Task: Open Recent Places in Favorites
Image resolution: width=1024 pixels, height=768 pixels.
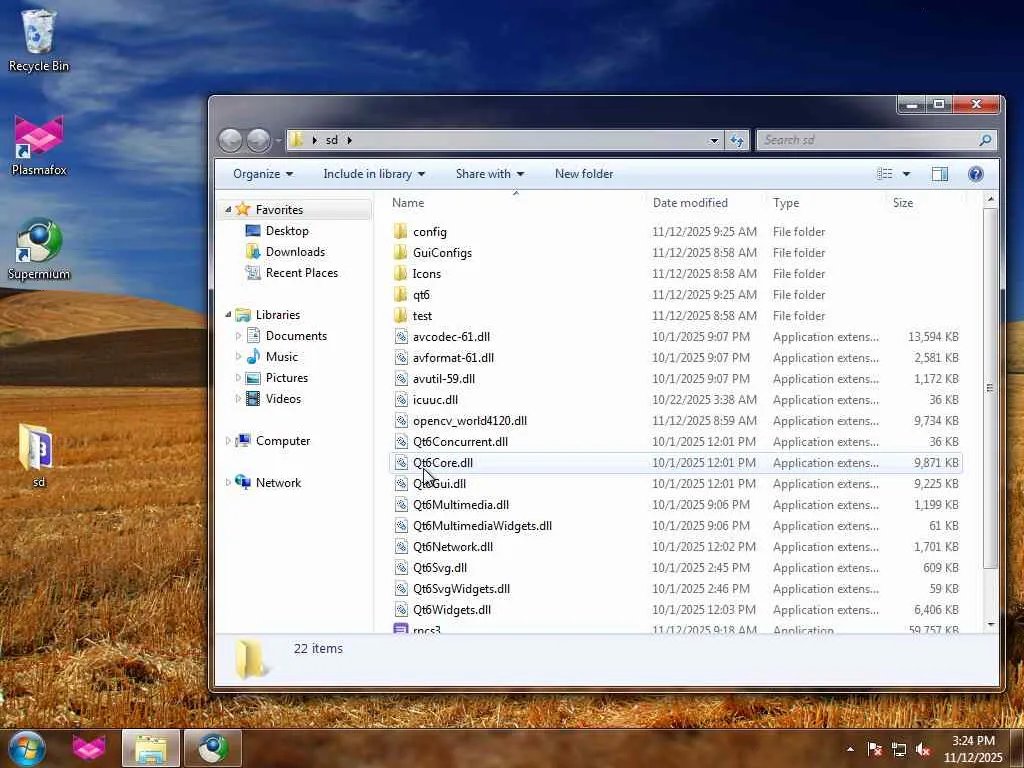Action: click(x=302, y=272)
